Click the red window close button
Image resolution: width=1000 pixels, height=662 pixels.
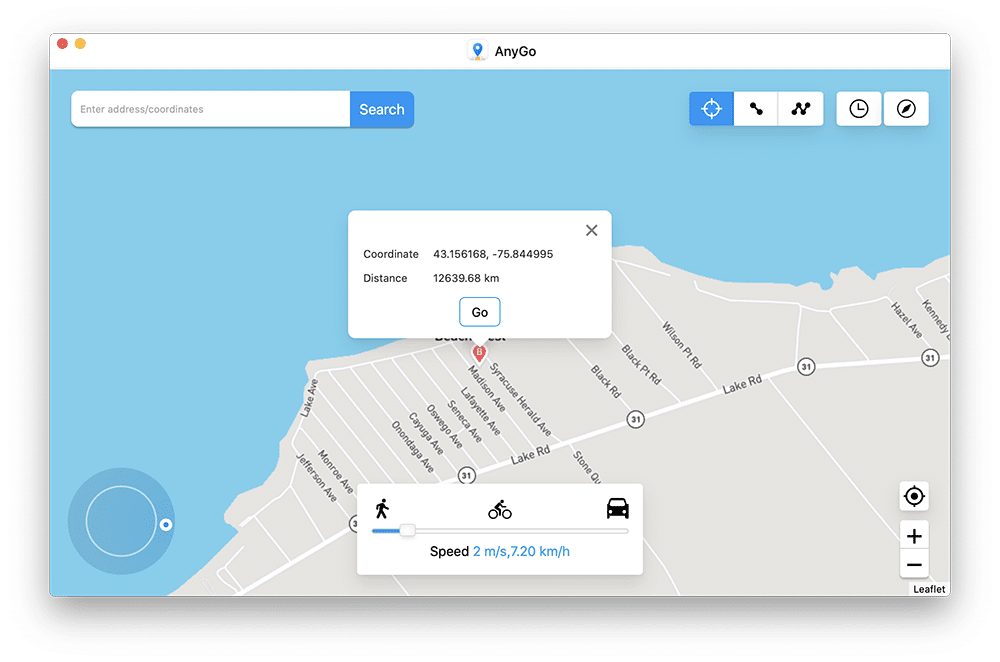pyautogui.click(x=62, y=43)
